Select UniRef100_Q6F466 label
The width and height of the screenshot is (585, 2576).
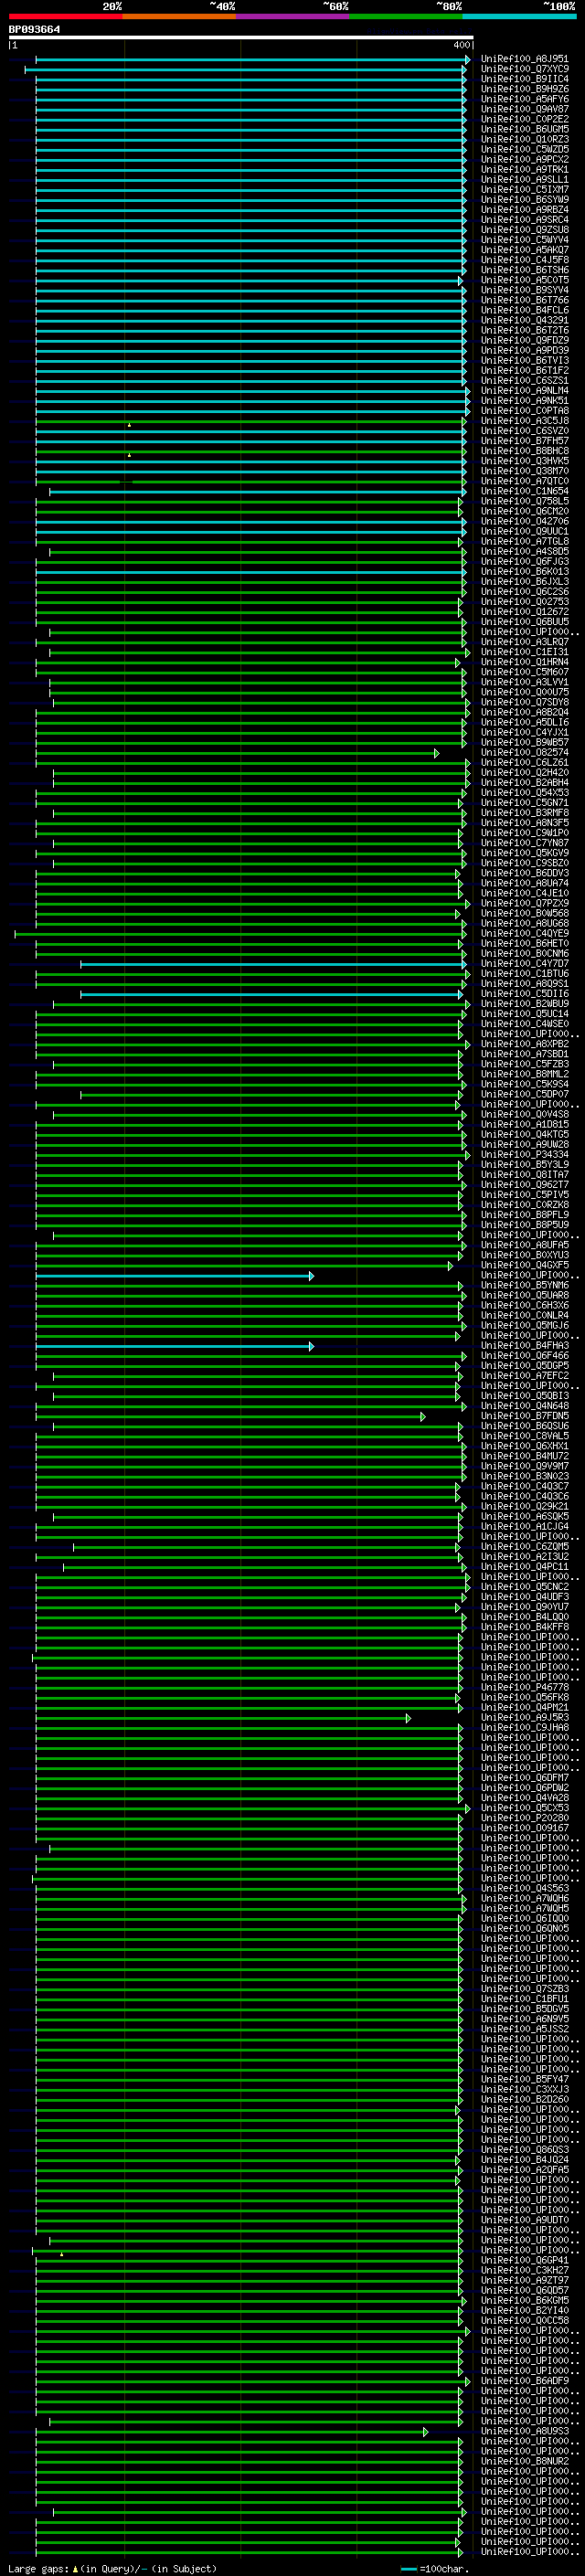click(525, 1355)
